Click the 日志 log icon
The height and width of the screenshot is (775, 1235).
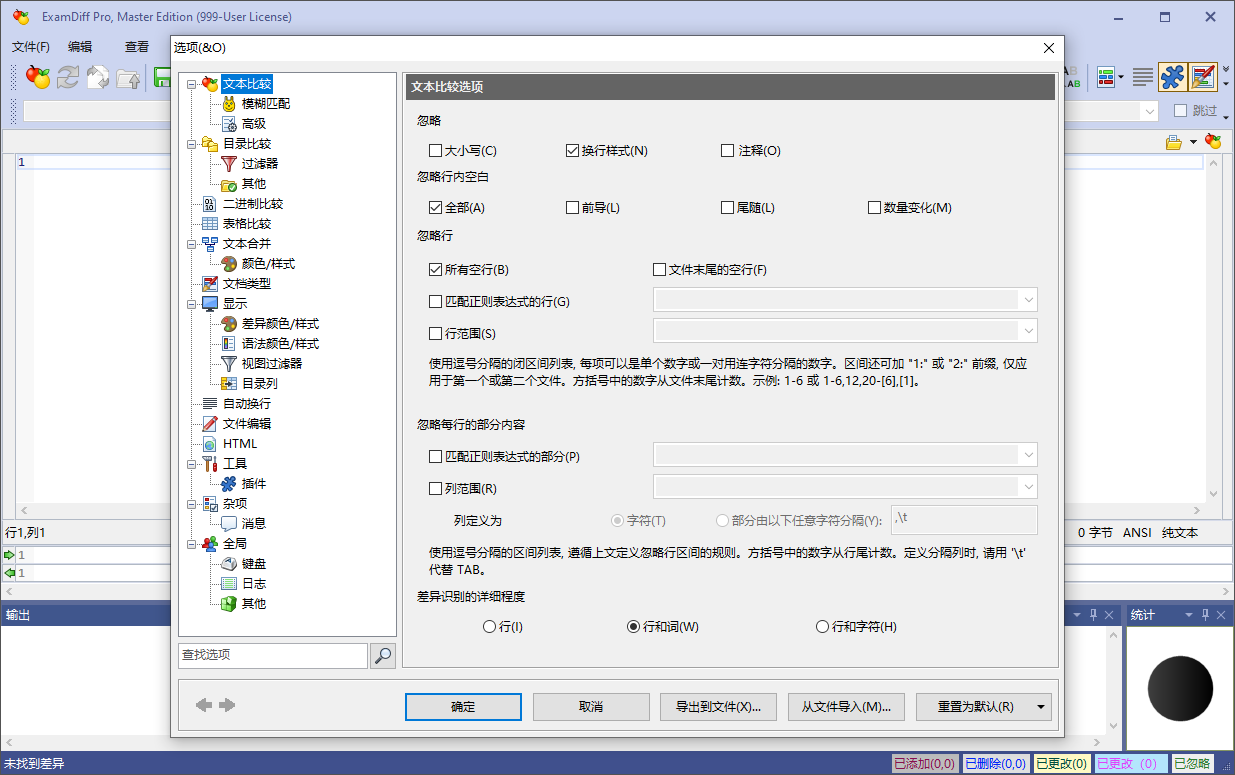[x=229, y=584]
